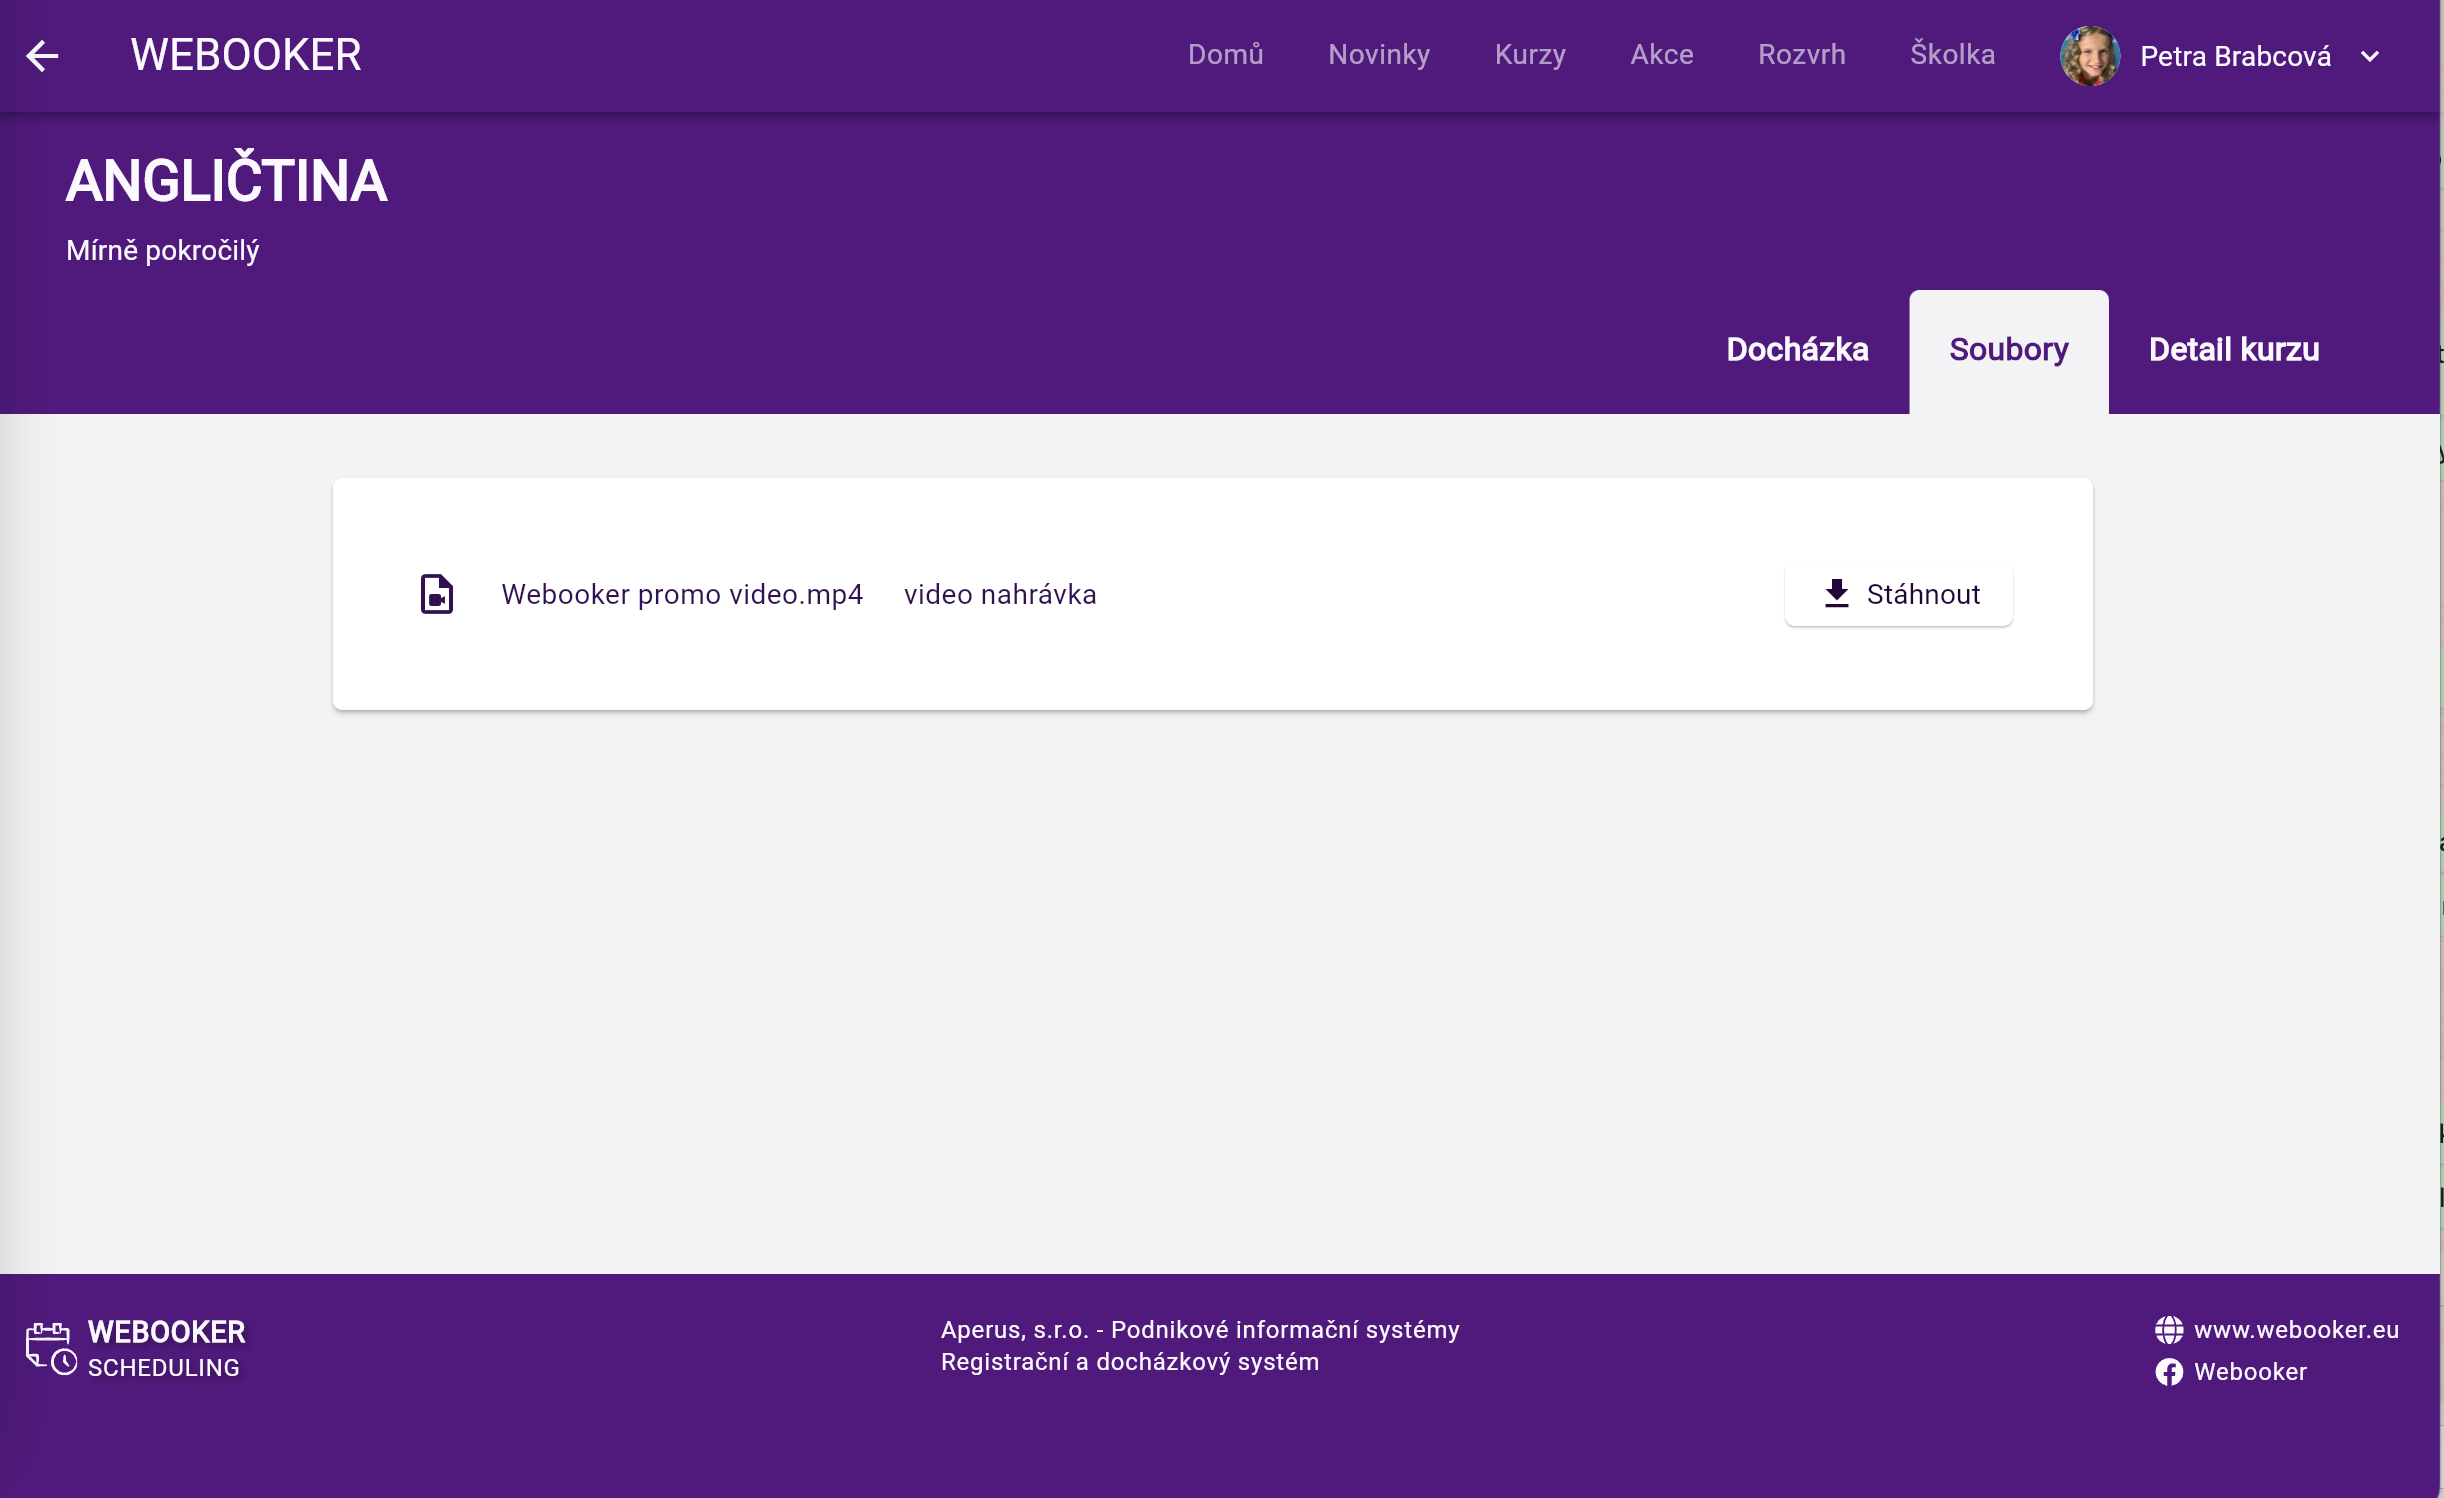This screenshot has height=1498, width=2444.
Task: Go to Domů in navigation
Action: point(1225,55)
